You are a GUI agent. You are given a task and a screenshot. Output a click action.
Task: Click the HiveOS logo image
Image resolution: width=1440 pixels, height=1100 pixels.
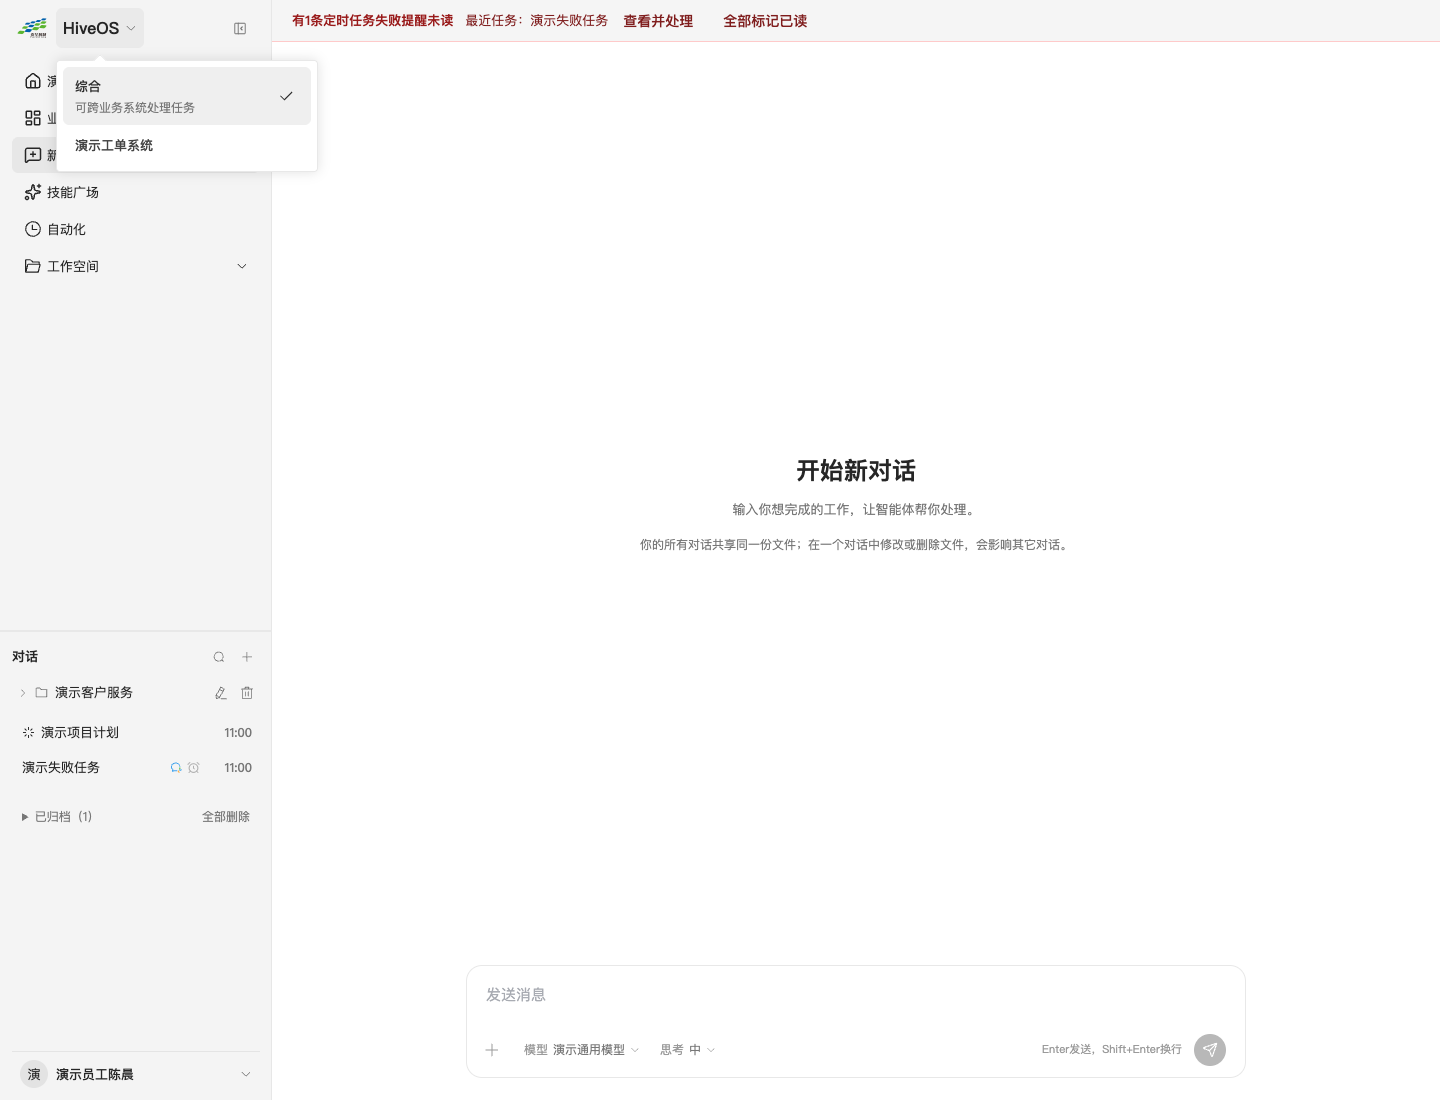pyautogui.click(x=32, y=28)
